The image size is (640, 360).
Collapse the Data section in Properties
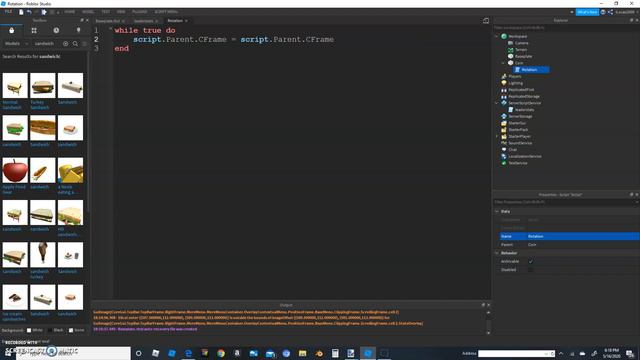(x=497, y=211)
